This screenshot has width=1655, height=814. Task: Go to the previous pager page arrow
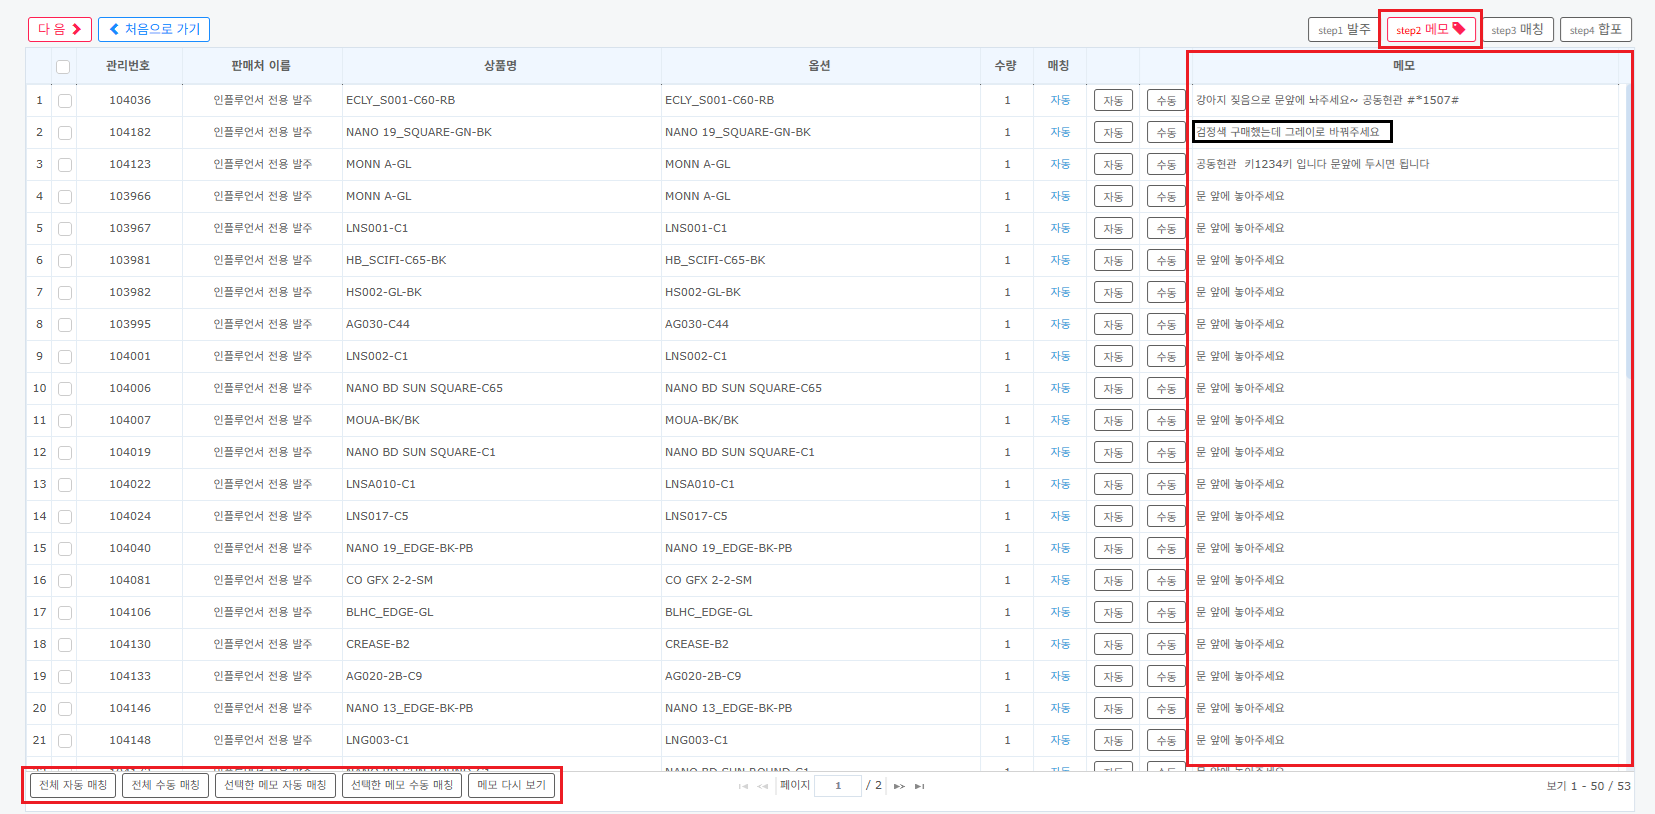tap(763, 786)
